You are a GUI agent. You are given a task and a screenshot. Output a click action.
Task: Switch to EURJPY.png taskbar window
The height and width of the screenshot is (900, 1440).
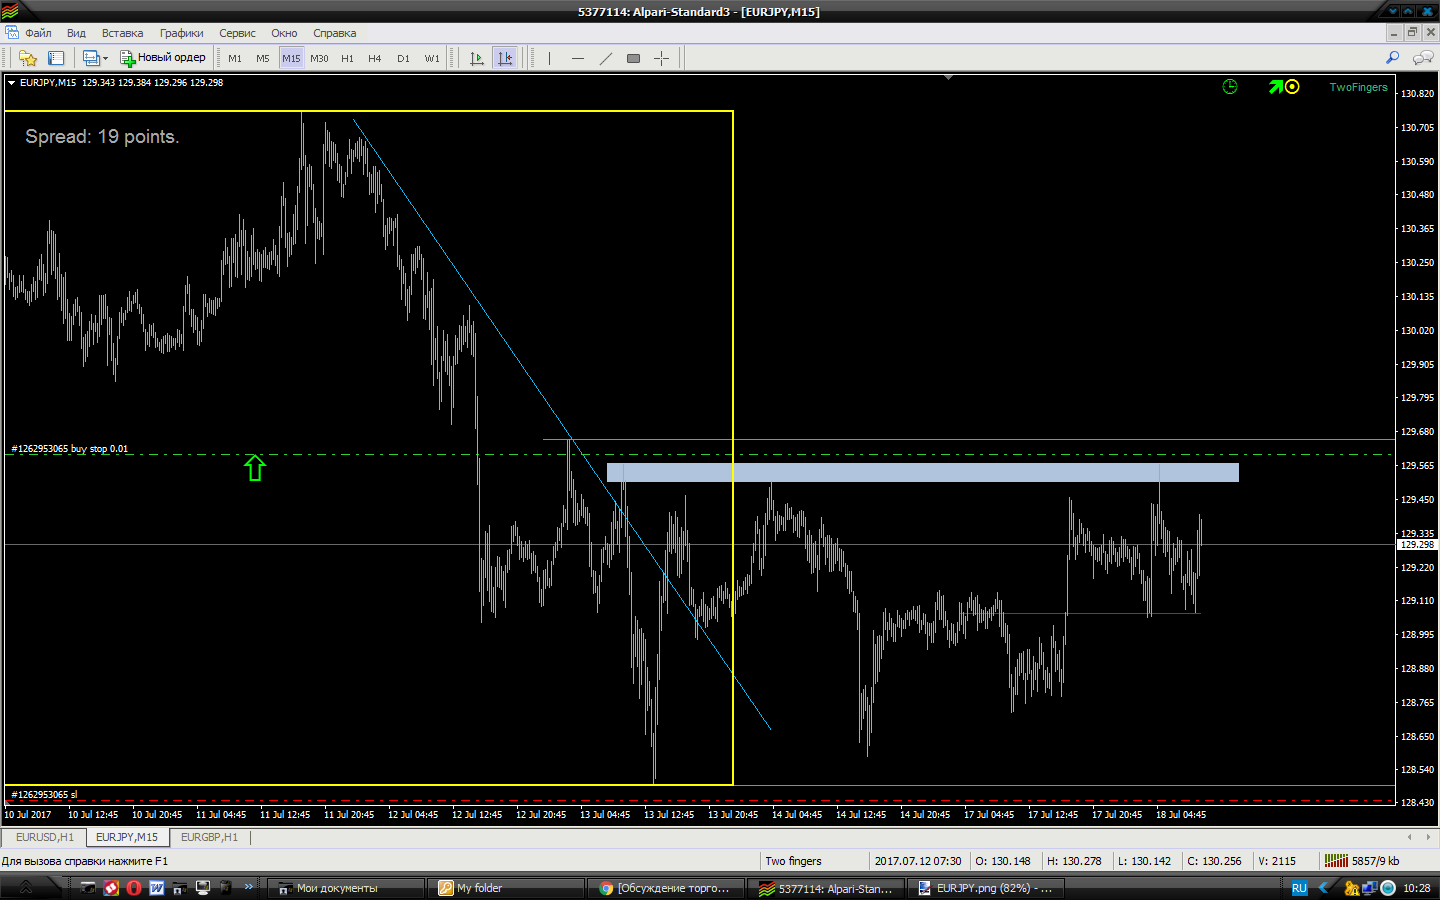[986, 888]
